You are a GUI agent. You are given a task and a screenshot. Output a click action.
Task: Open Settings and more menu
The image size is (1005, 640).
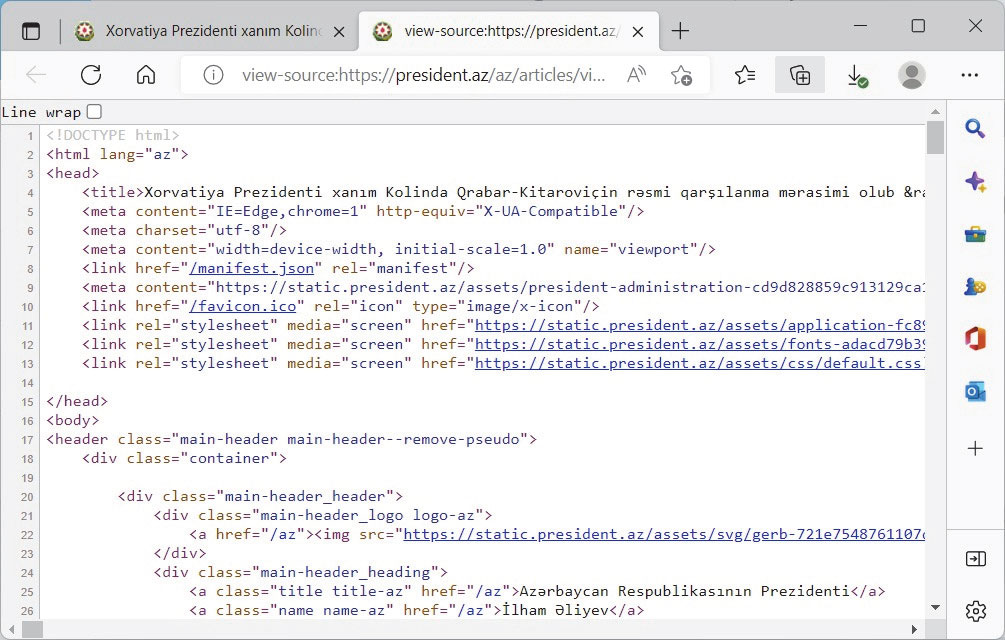click(970, 75)
